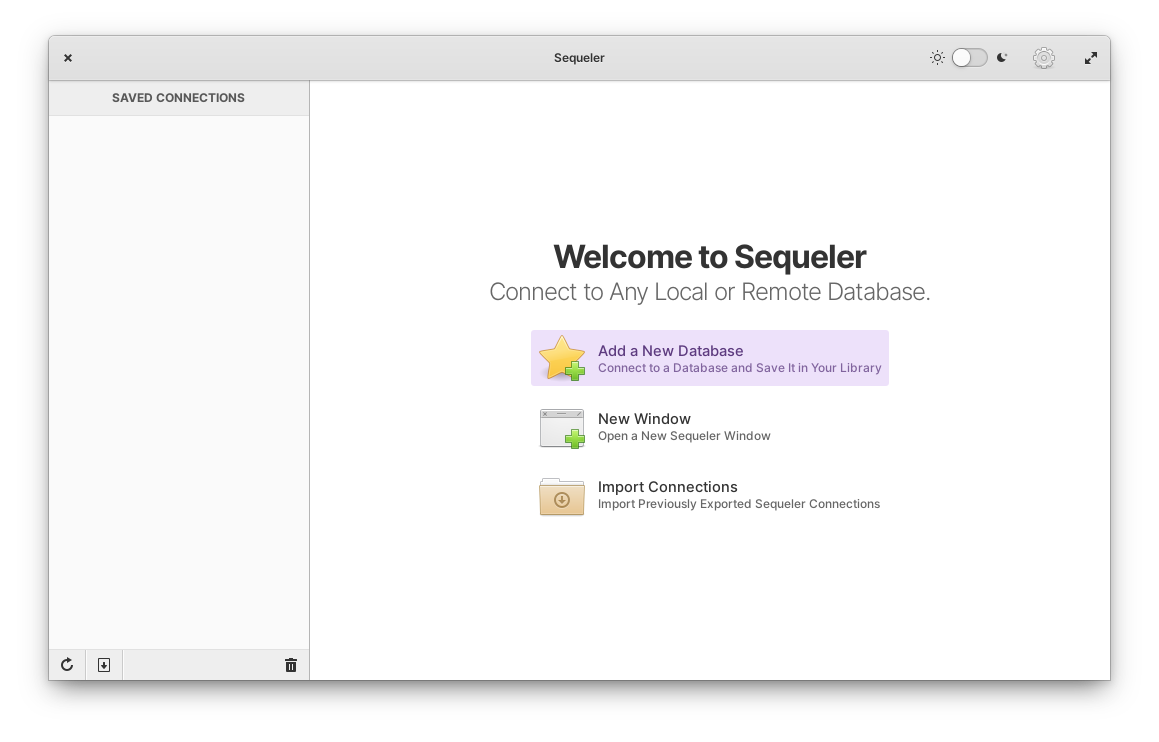Click "Import Previously Exported Sequeler Connections" text
Screen dimensions: 1159x742
click(738, 504)
